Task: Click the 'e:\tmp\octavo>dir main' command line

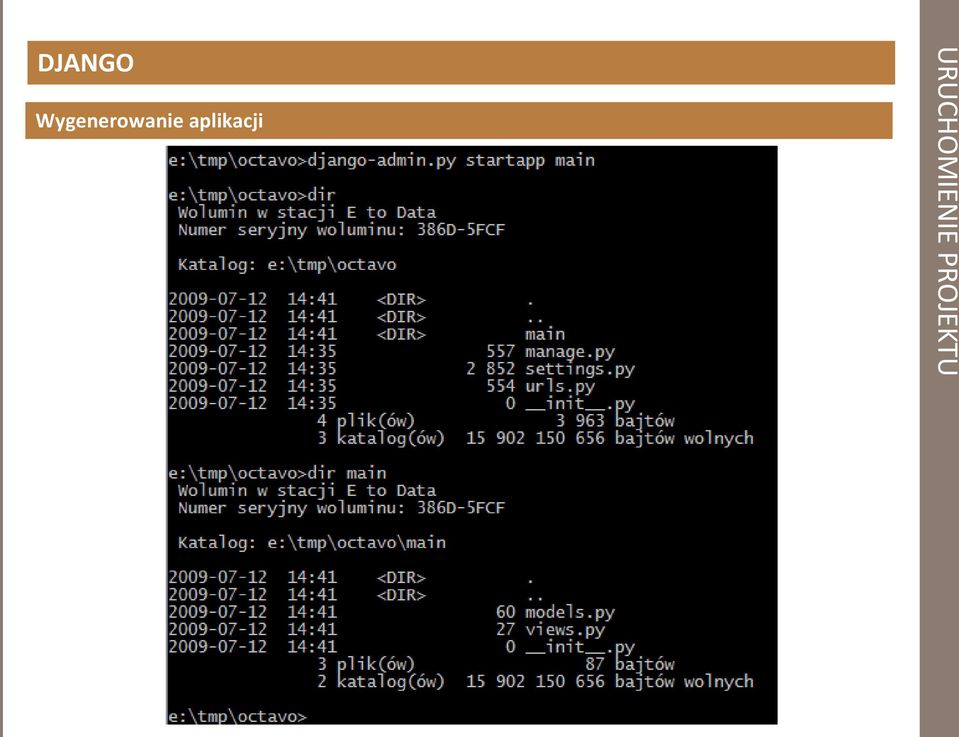Action: [x=277, y=473]
